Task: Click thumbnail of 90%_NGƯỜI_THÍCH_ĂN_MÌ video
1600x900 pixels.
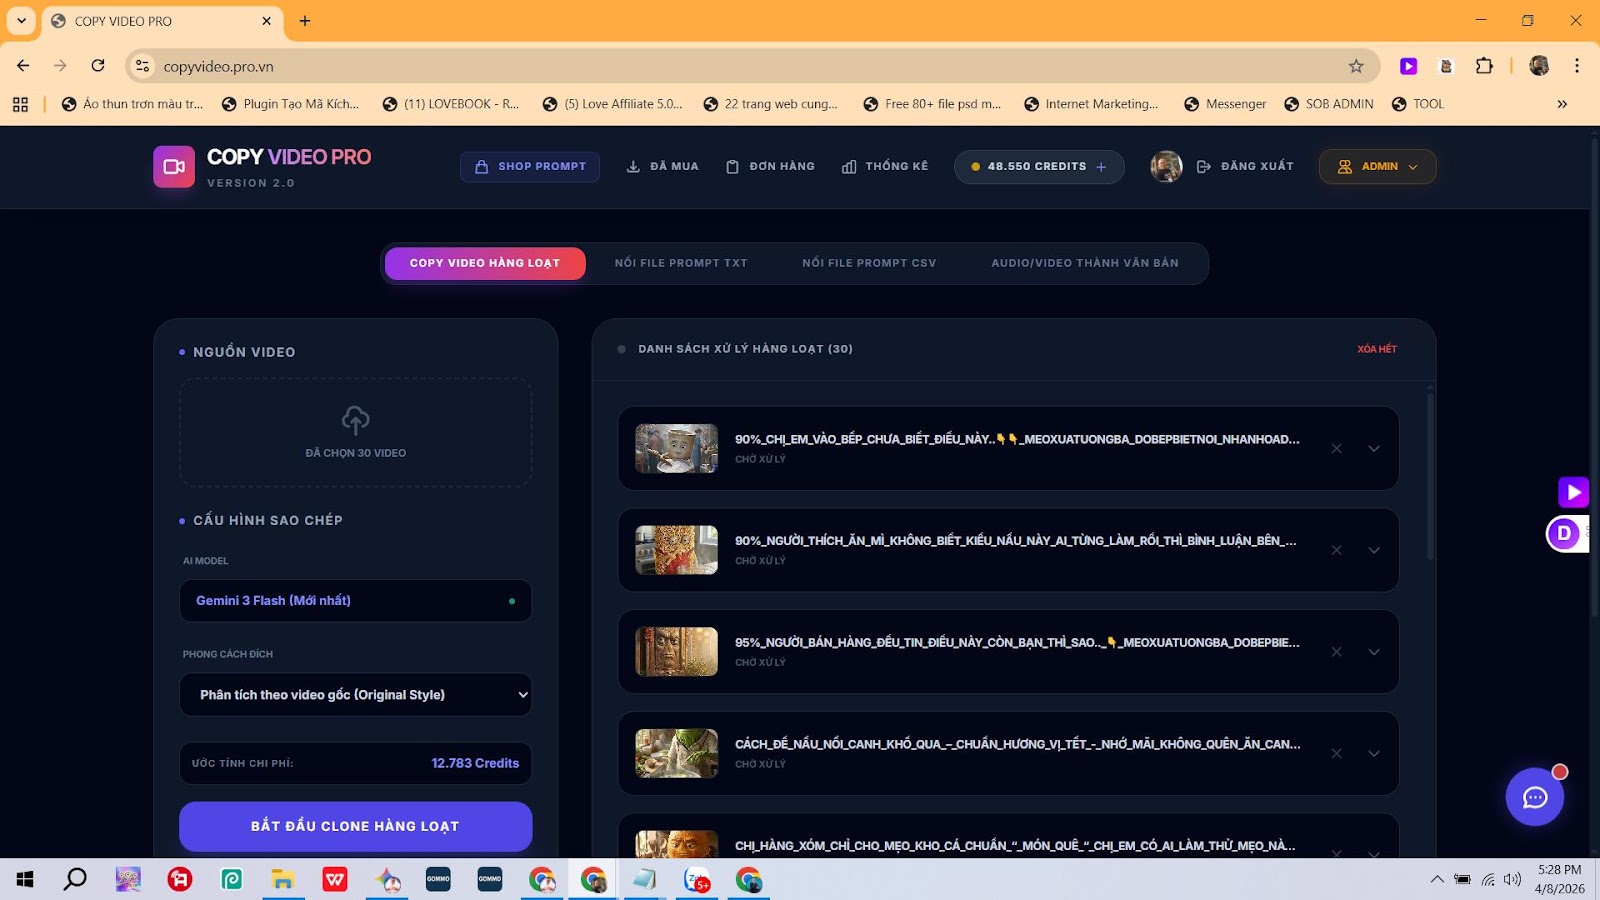Action: 677,550
